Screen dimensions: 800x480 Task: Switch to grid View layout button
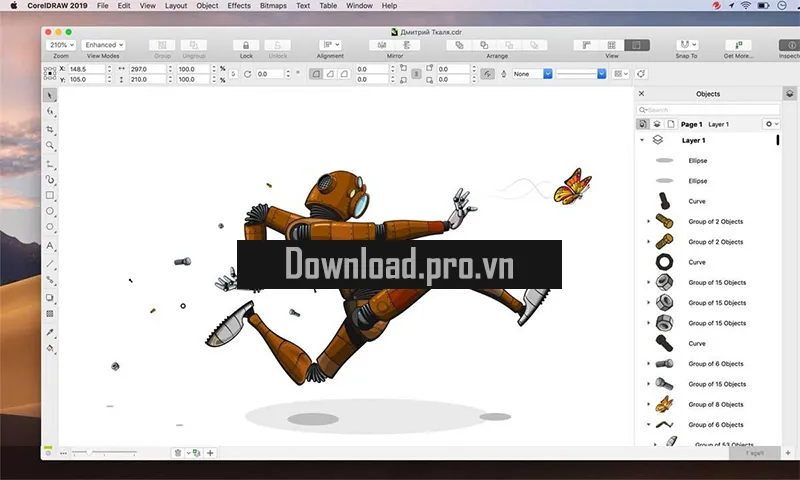pyautogui.click(x=611, y=45)
